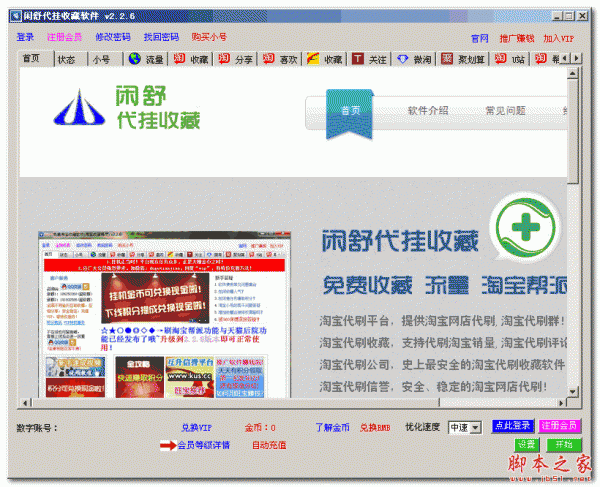
Task: Click the 闲舒 blue tent logo
Action: [x=79, y=107]
